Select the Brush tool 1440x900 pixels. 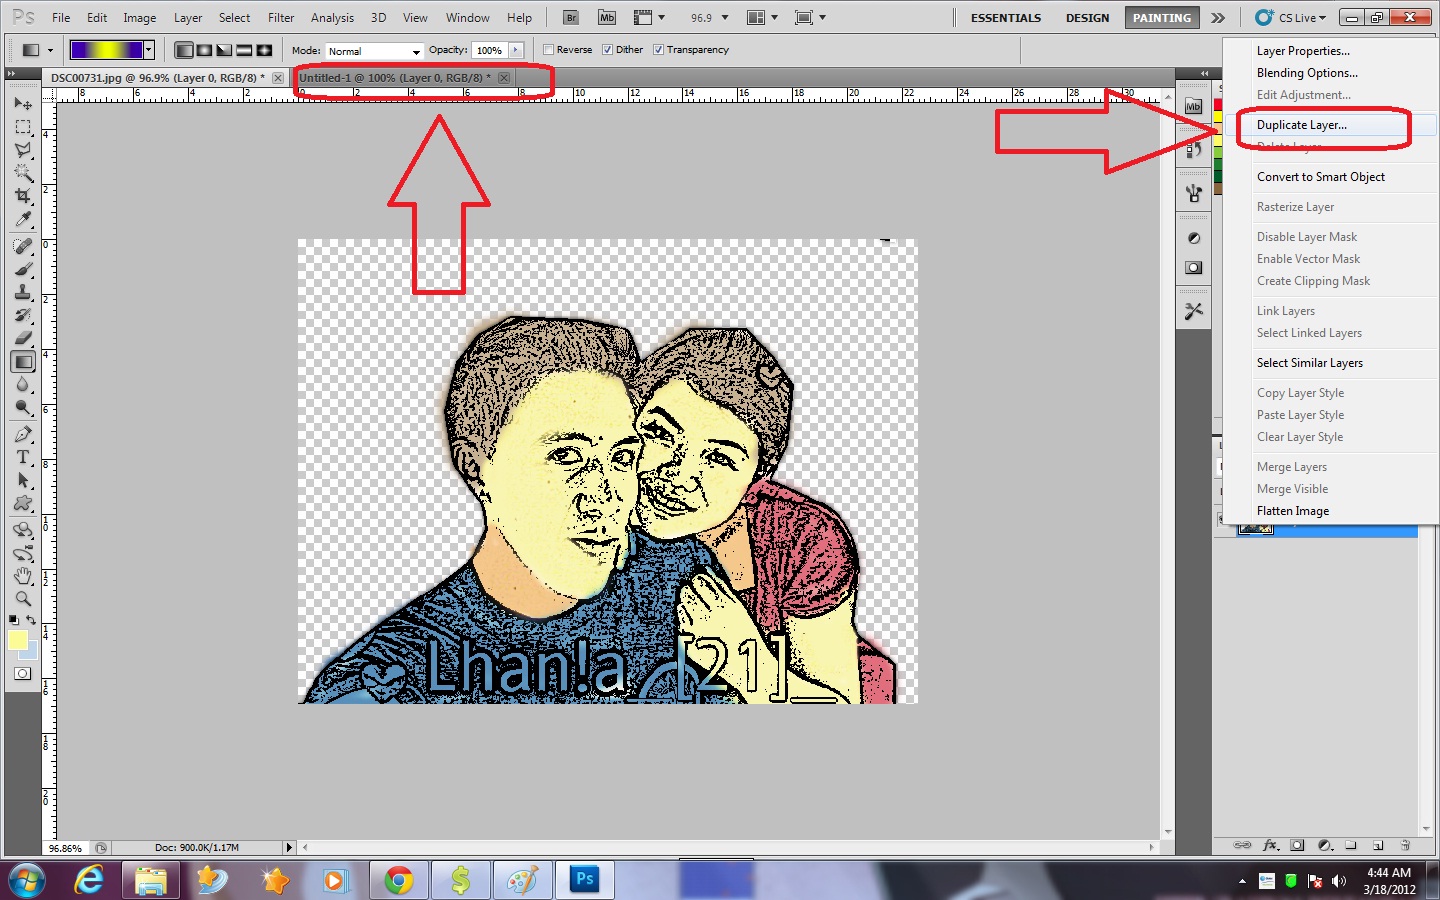22,266
